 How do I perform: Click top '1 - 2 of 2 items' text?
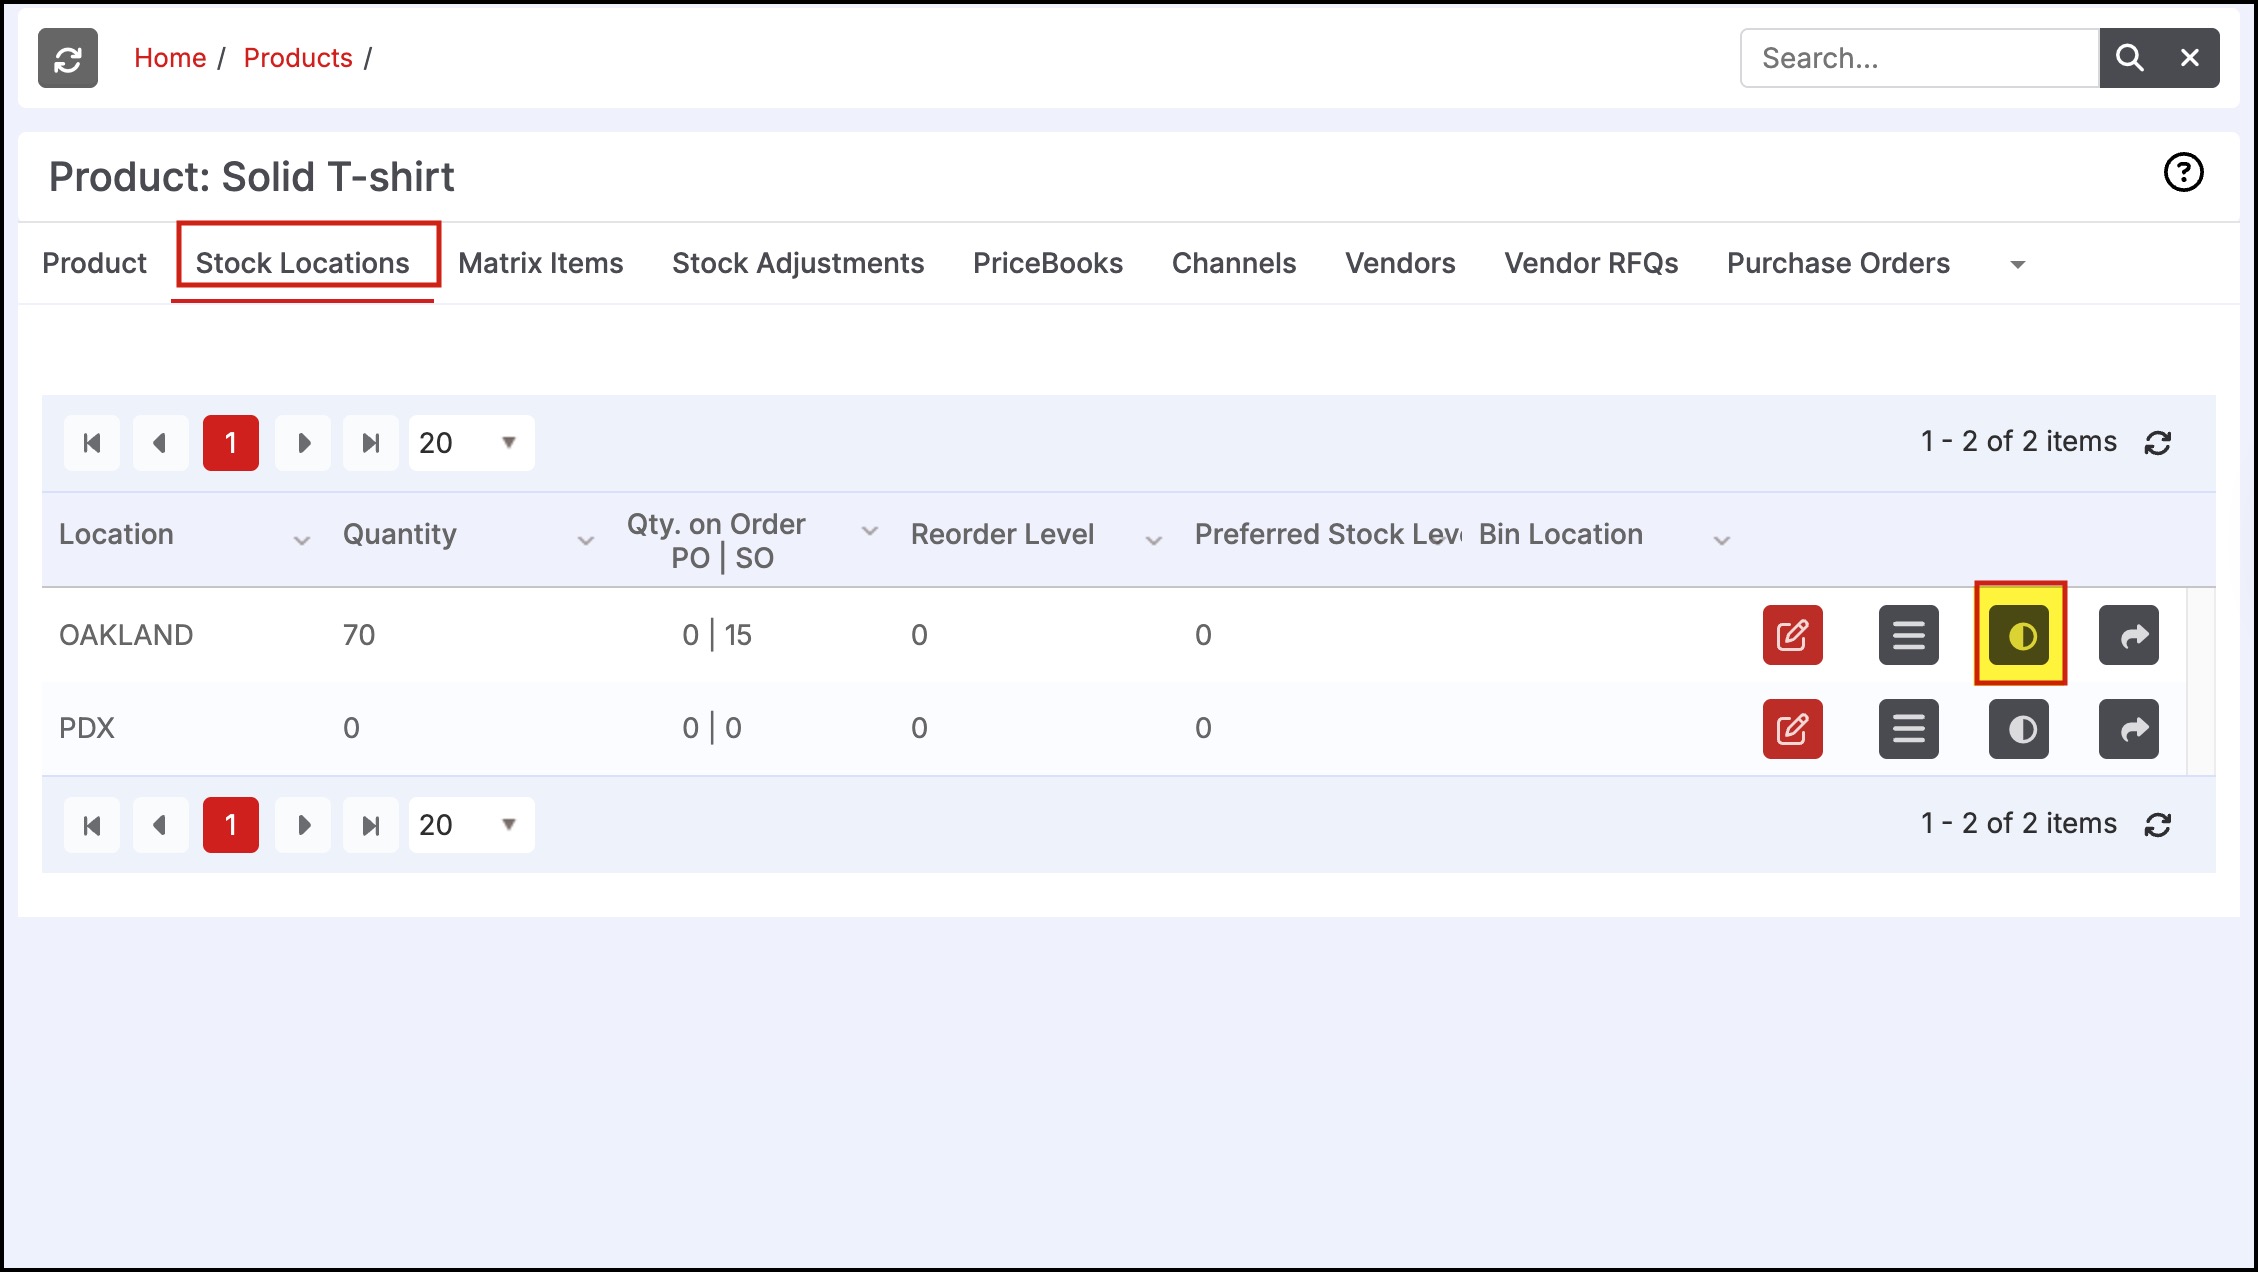2018,441
